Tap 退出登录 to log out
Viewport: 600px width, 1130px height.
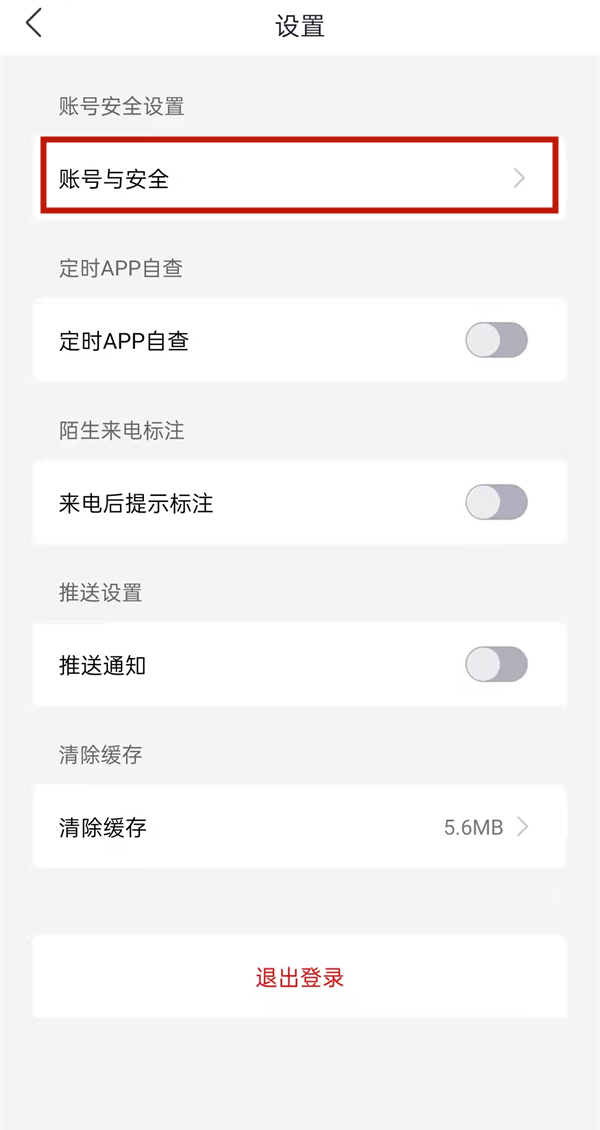coord(299,978)
